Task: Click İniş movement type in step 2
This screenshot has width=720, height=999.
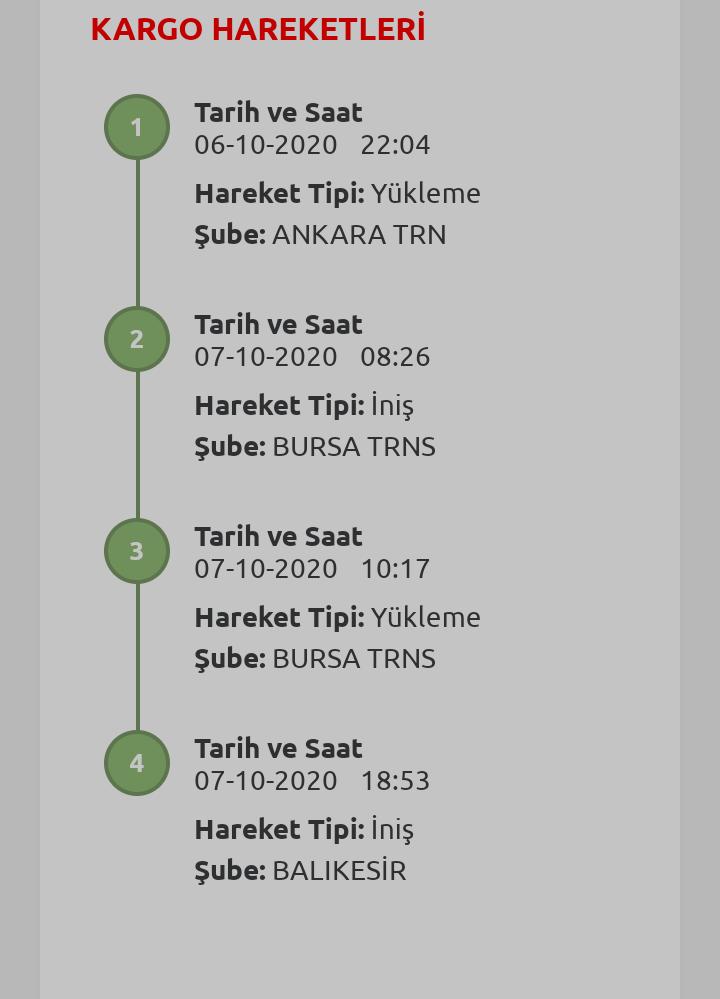Action: click(x=392, y=406)
